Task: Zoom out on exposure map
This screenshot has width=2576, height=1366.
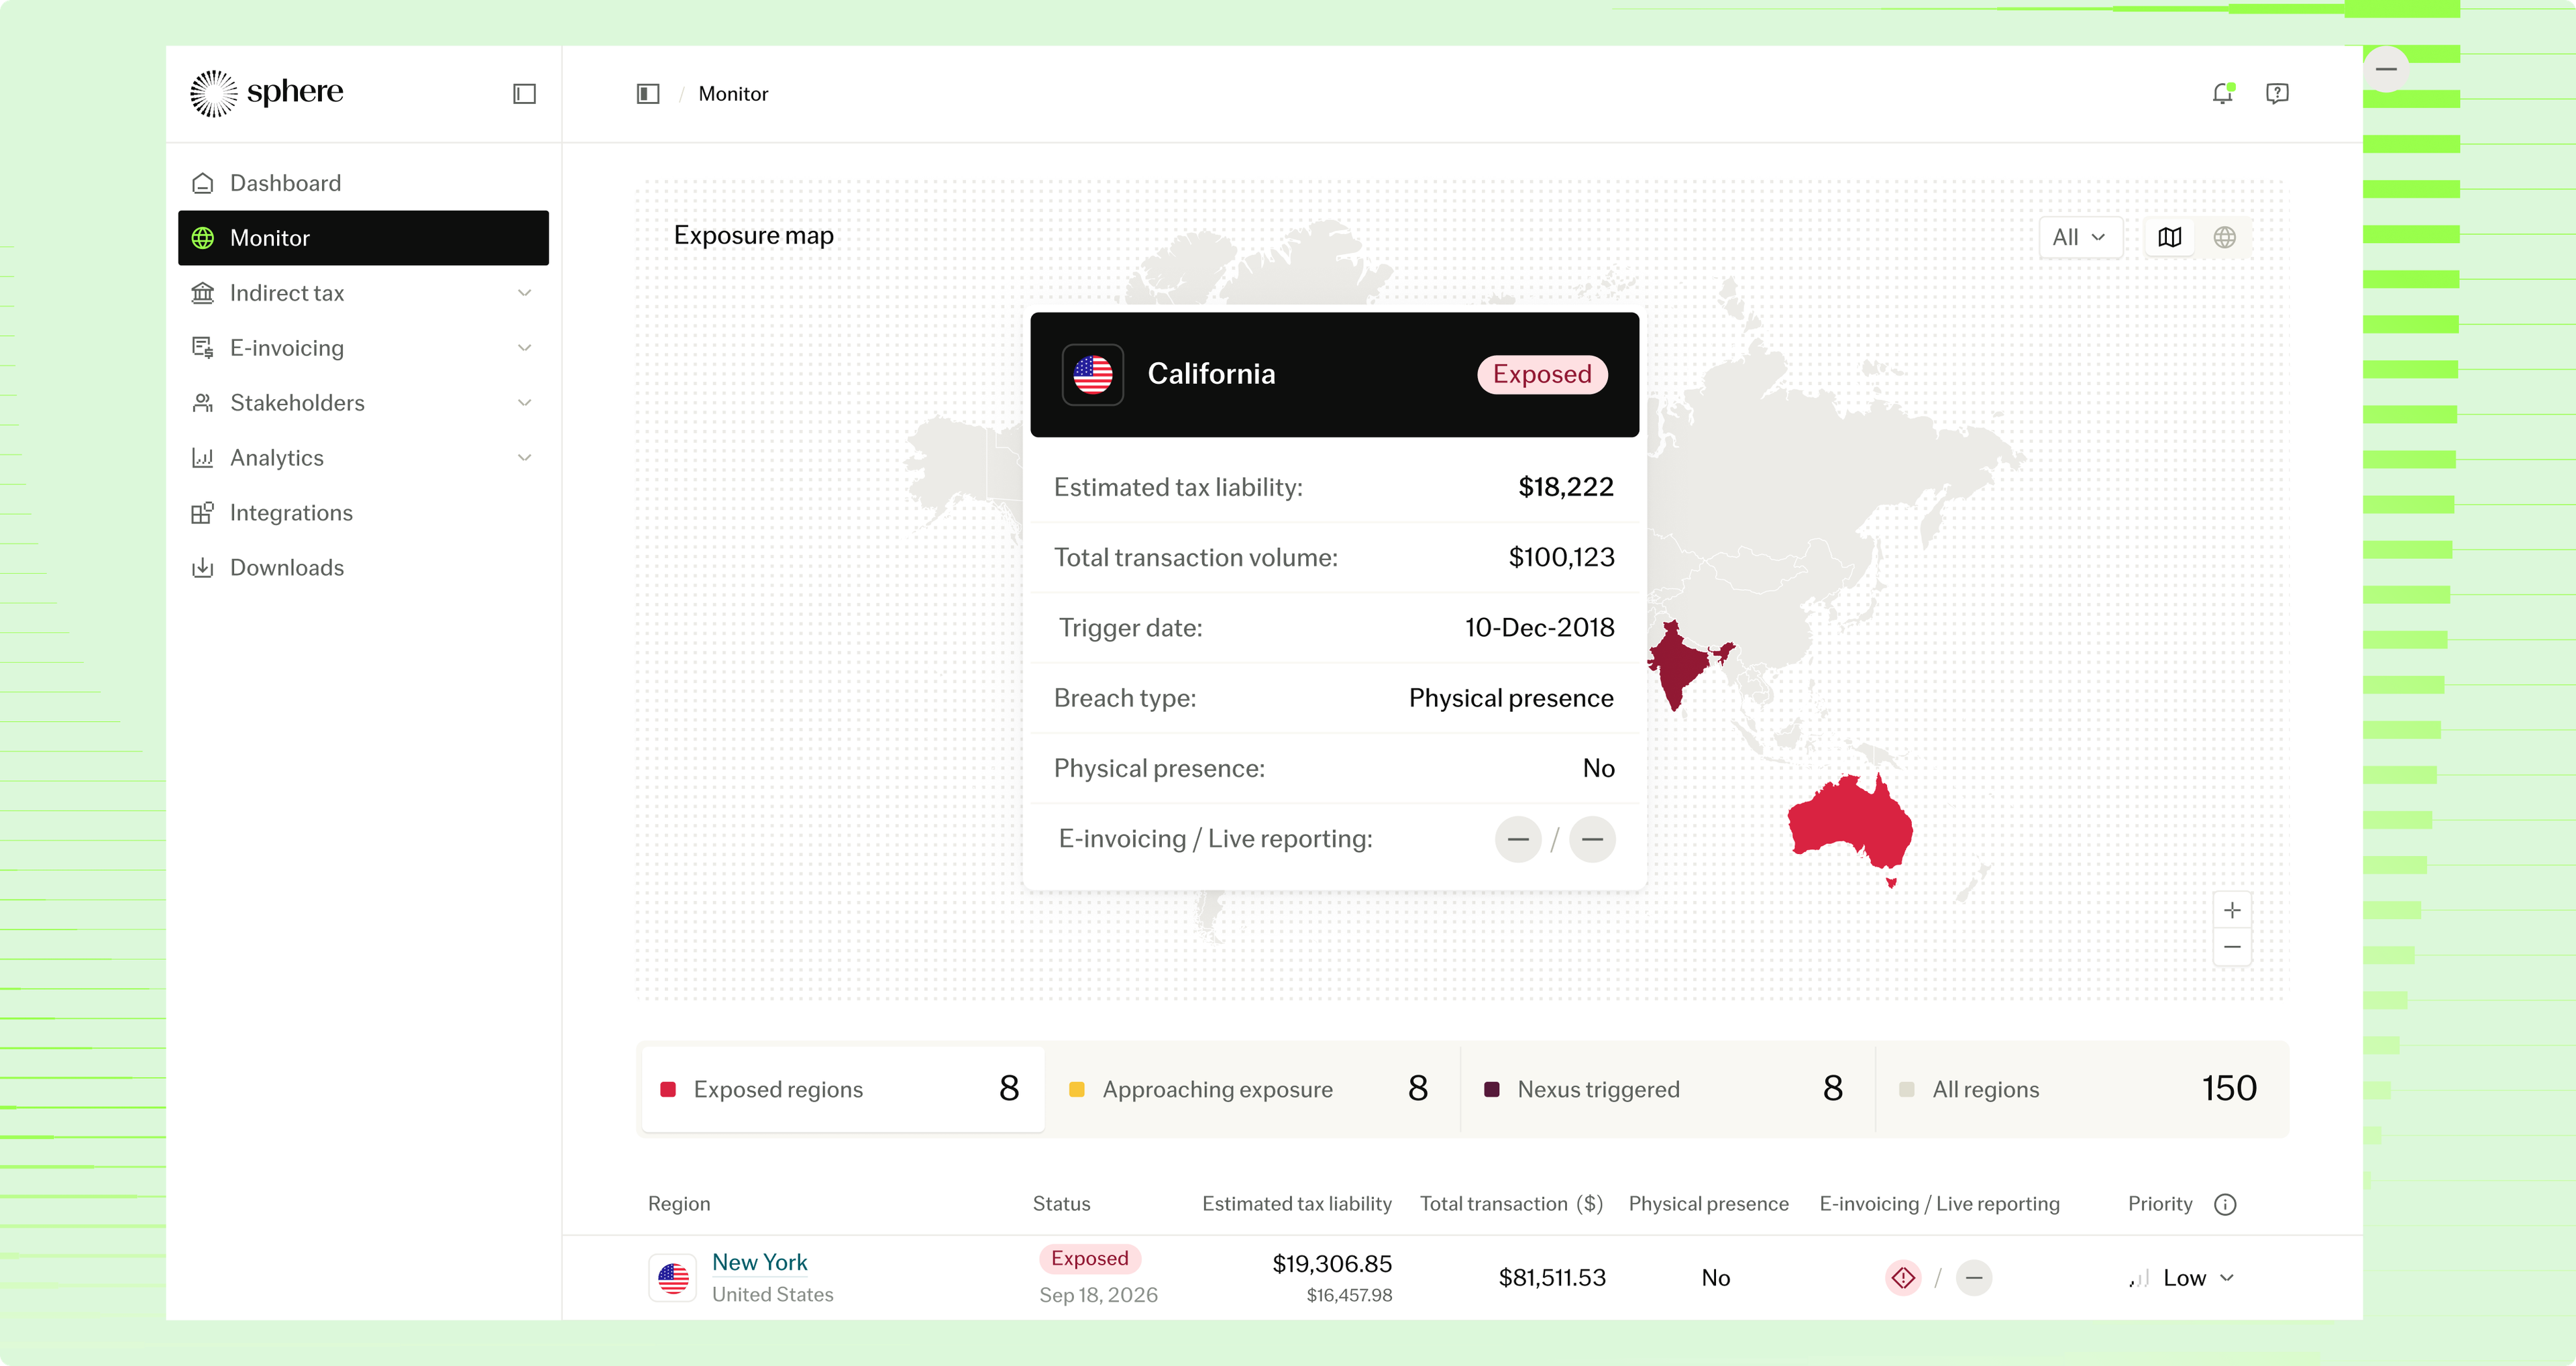Action: click(x=2232, y=947)
